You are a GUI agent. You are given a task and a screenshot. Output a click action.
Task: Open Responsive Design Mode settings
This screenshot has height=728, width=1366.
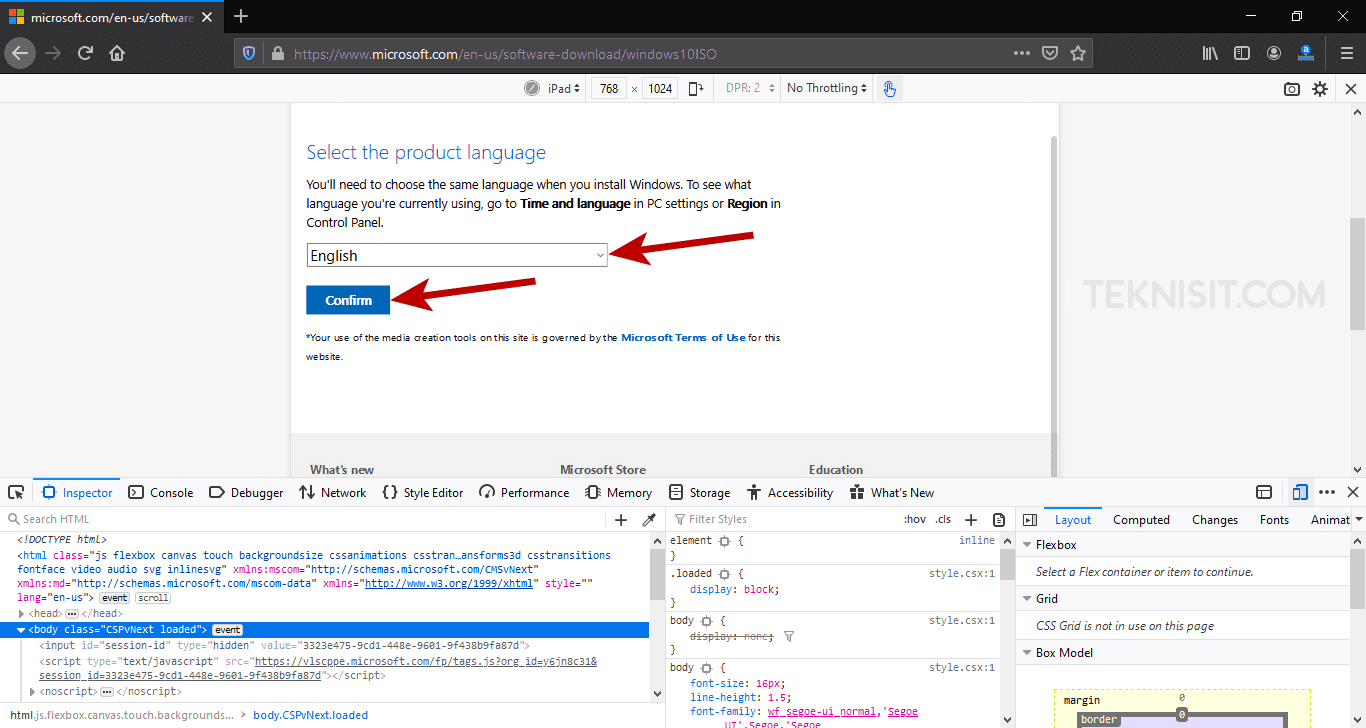coord(1320,89)
